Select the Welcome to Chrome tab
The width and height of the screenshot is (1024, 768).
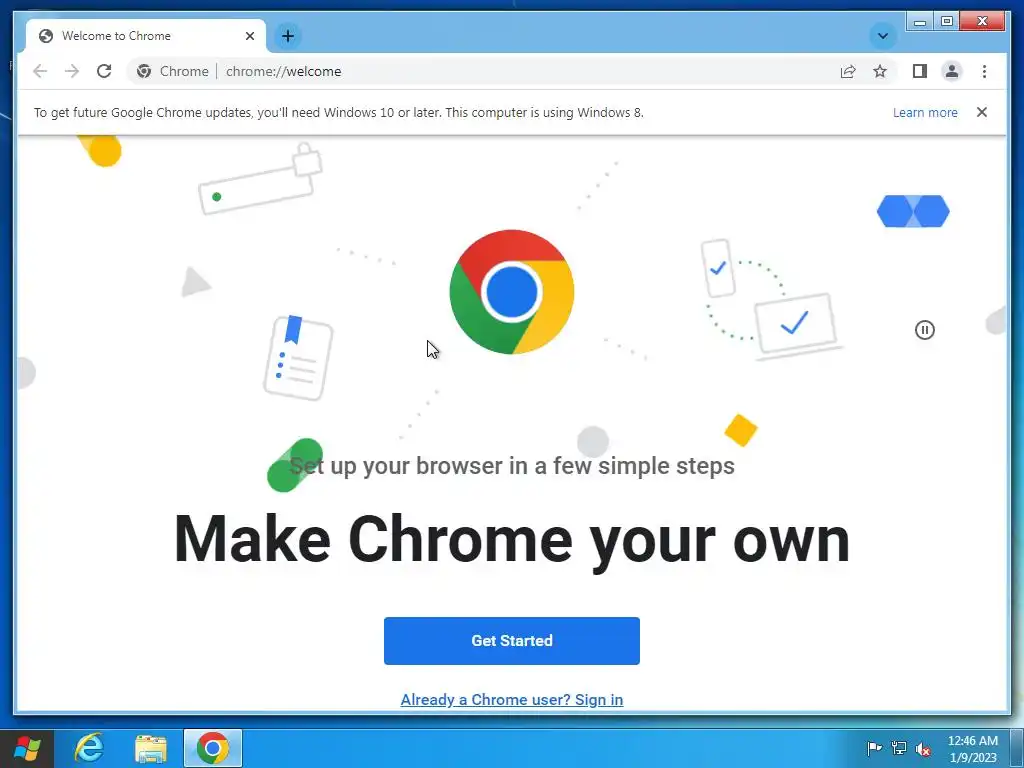(146, 36)
